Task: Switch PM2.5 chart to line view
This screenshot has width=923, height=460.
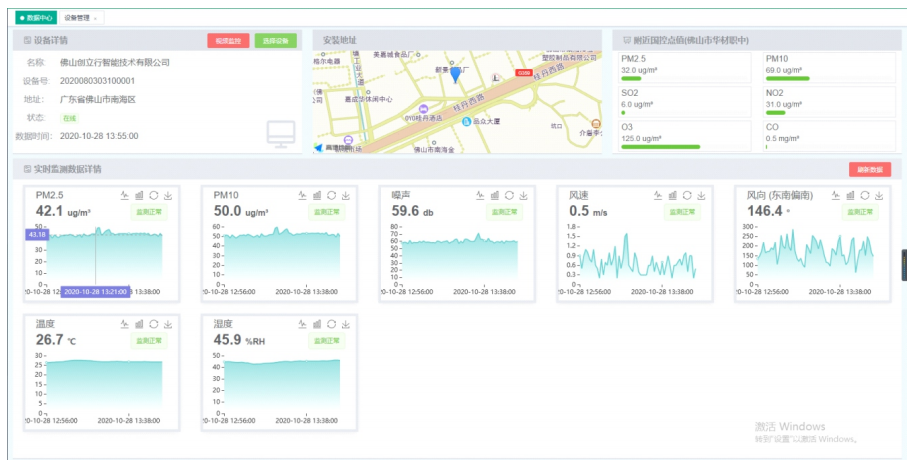Action: [125, 195]
